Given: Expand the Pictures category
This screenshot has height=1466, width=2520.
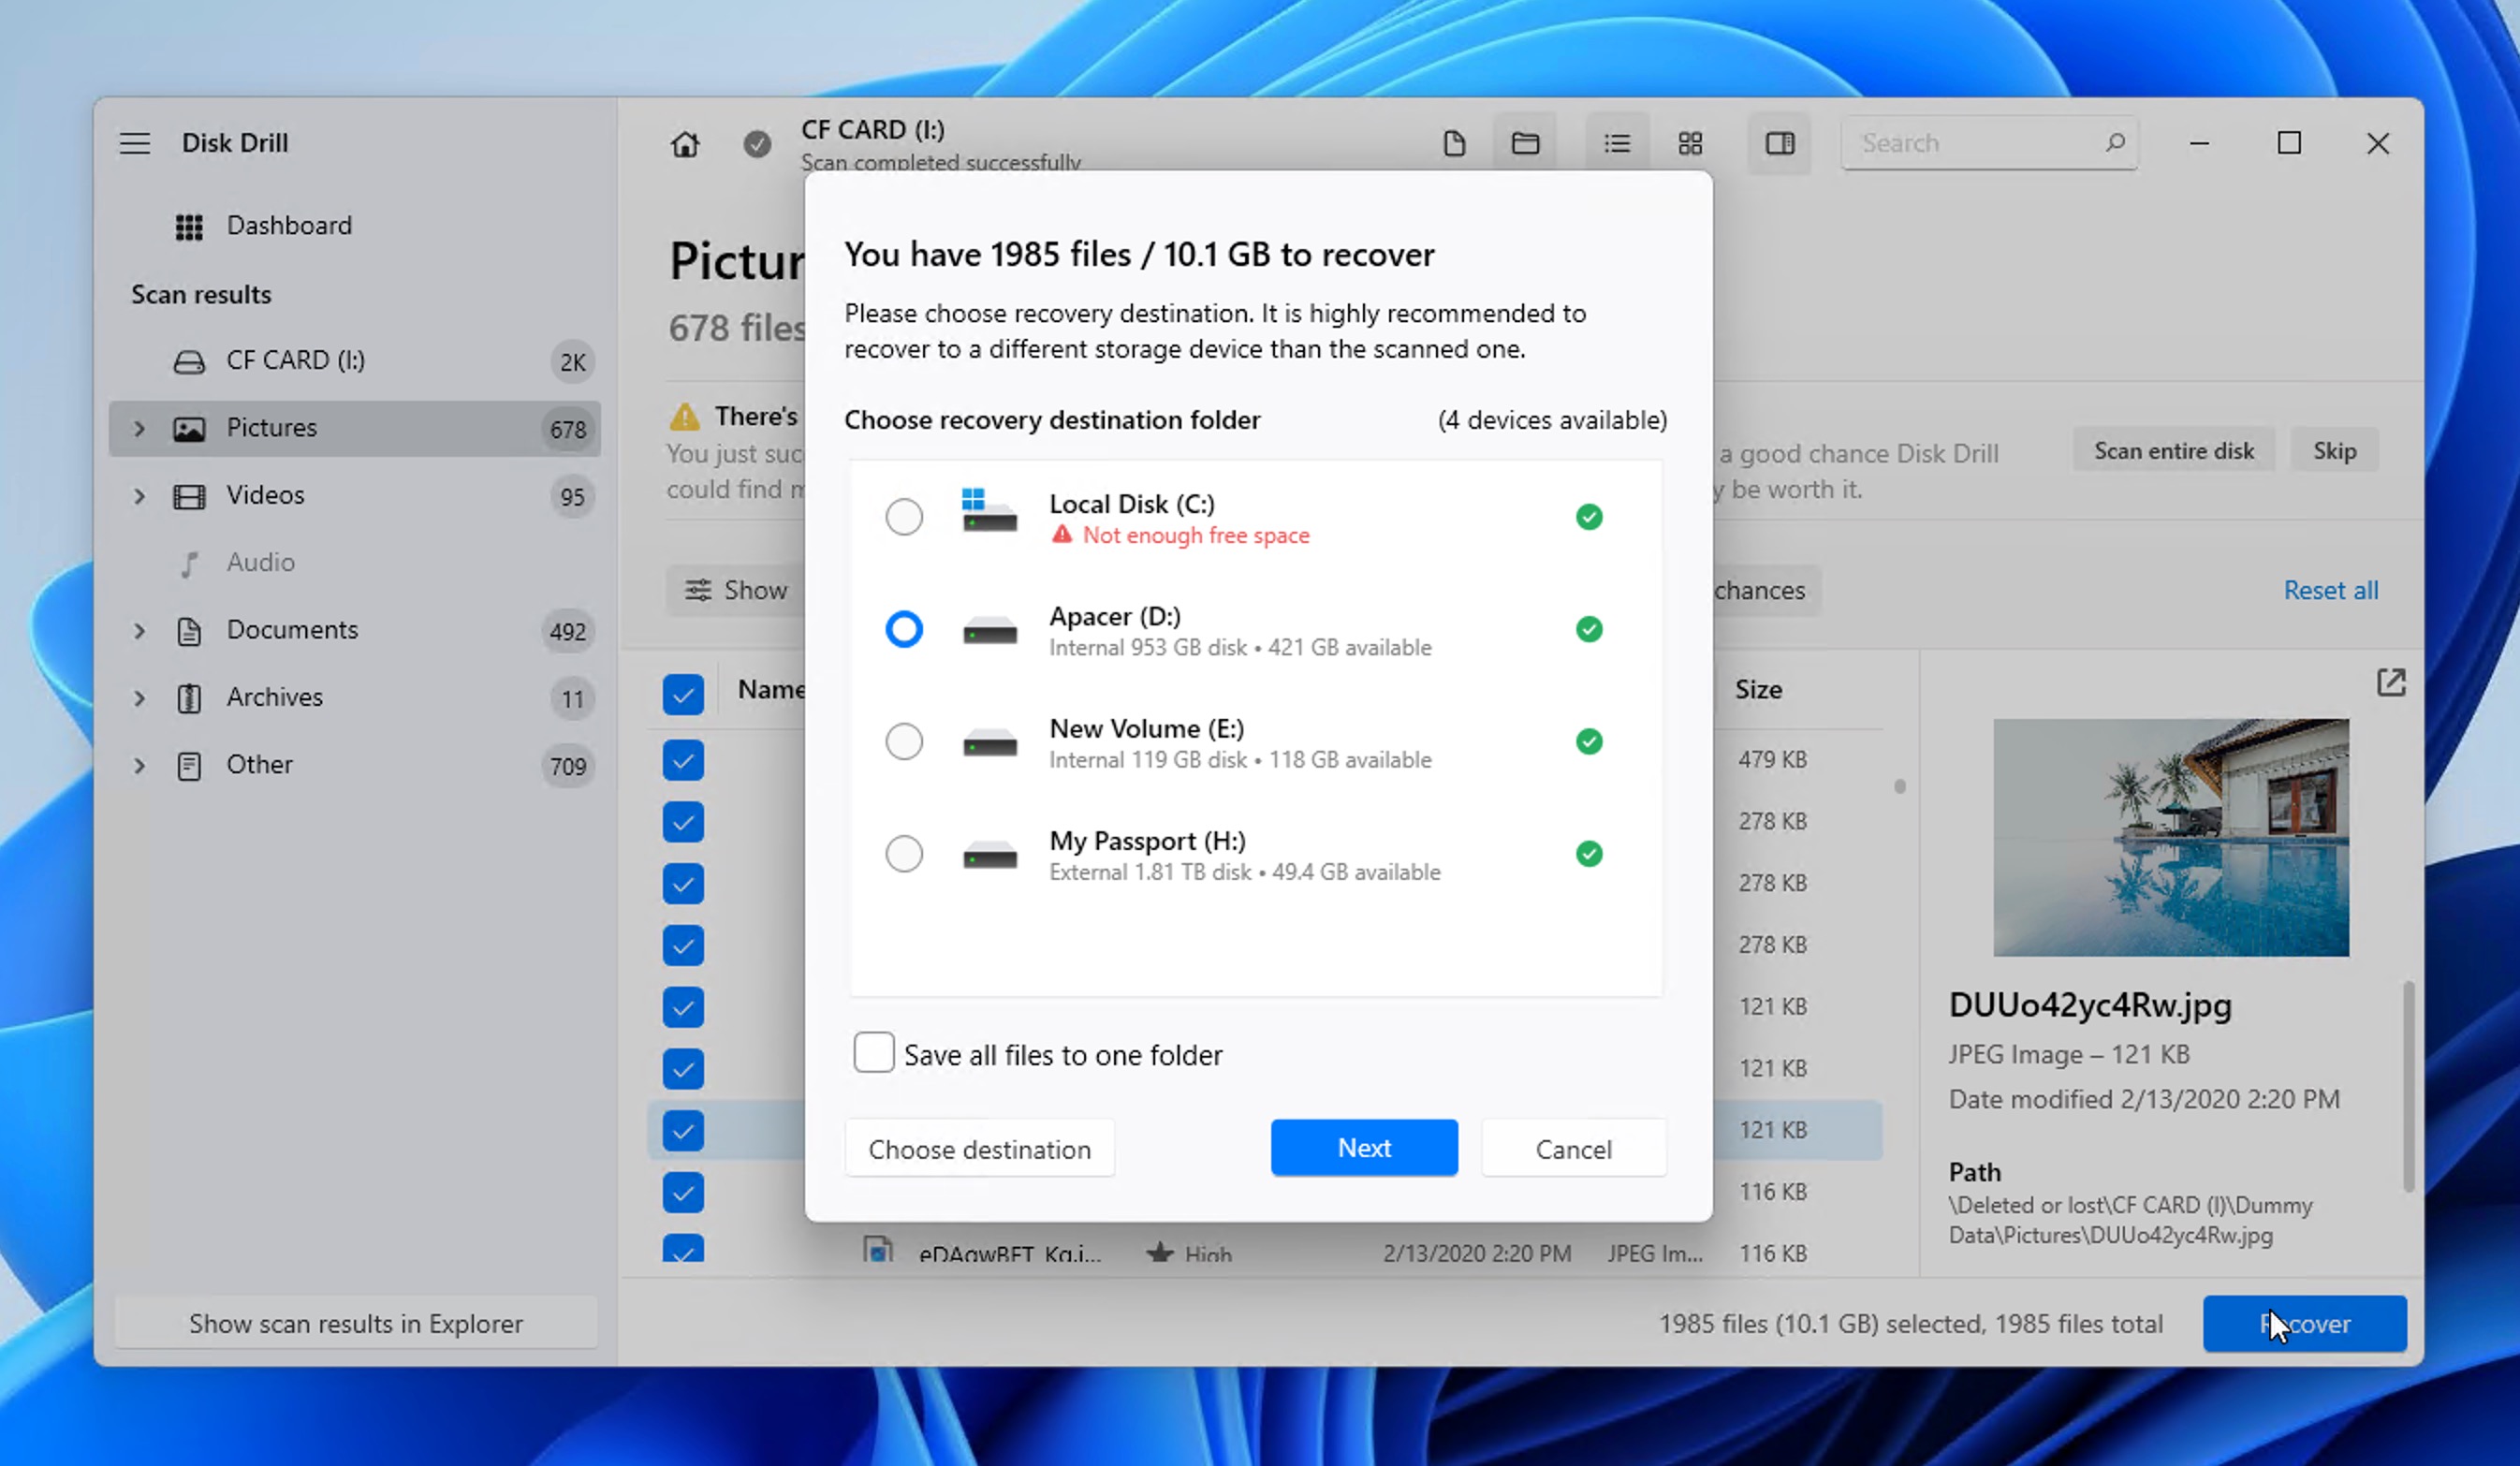Looking at the screenshot, I should coord(140,429).
